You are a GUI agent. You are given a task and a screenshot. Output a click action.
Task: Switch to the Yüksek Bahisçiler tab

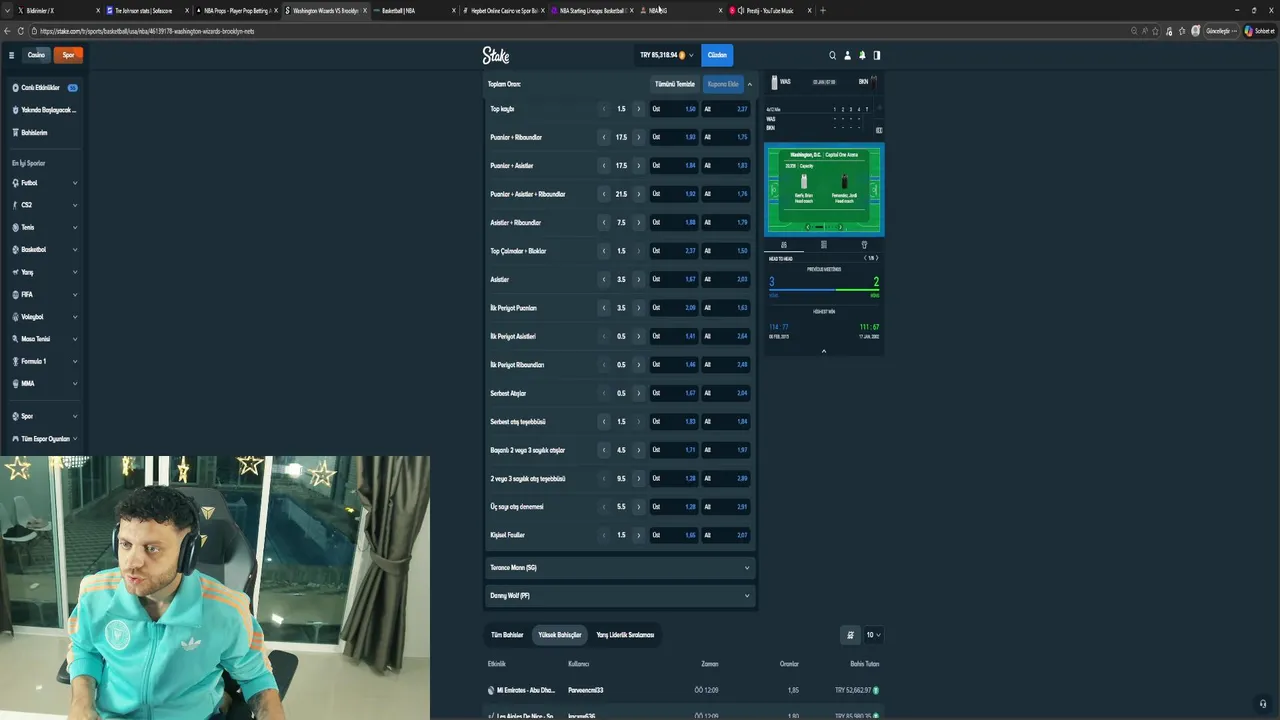coord(560,635)
